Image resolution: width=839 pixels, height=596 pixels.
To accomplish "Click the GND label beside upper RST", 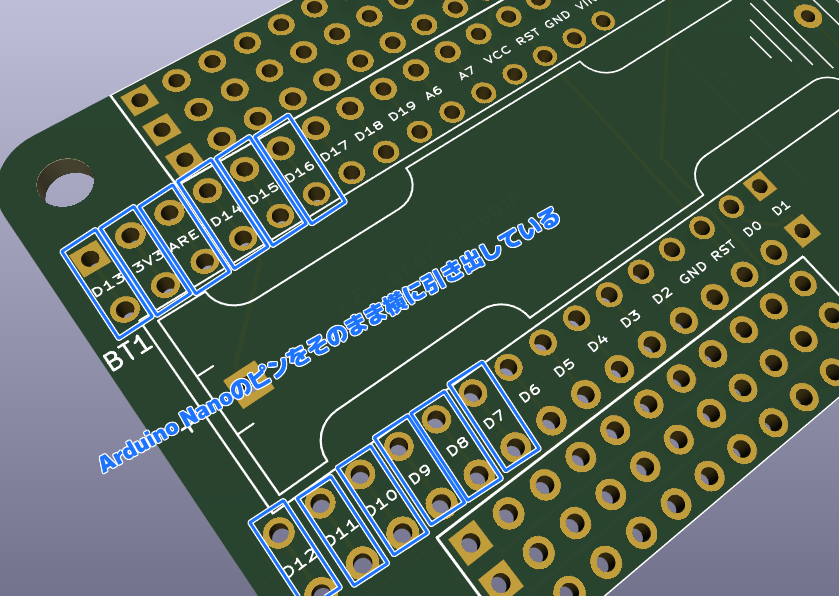I will click(x=558, y=20).
